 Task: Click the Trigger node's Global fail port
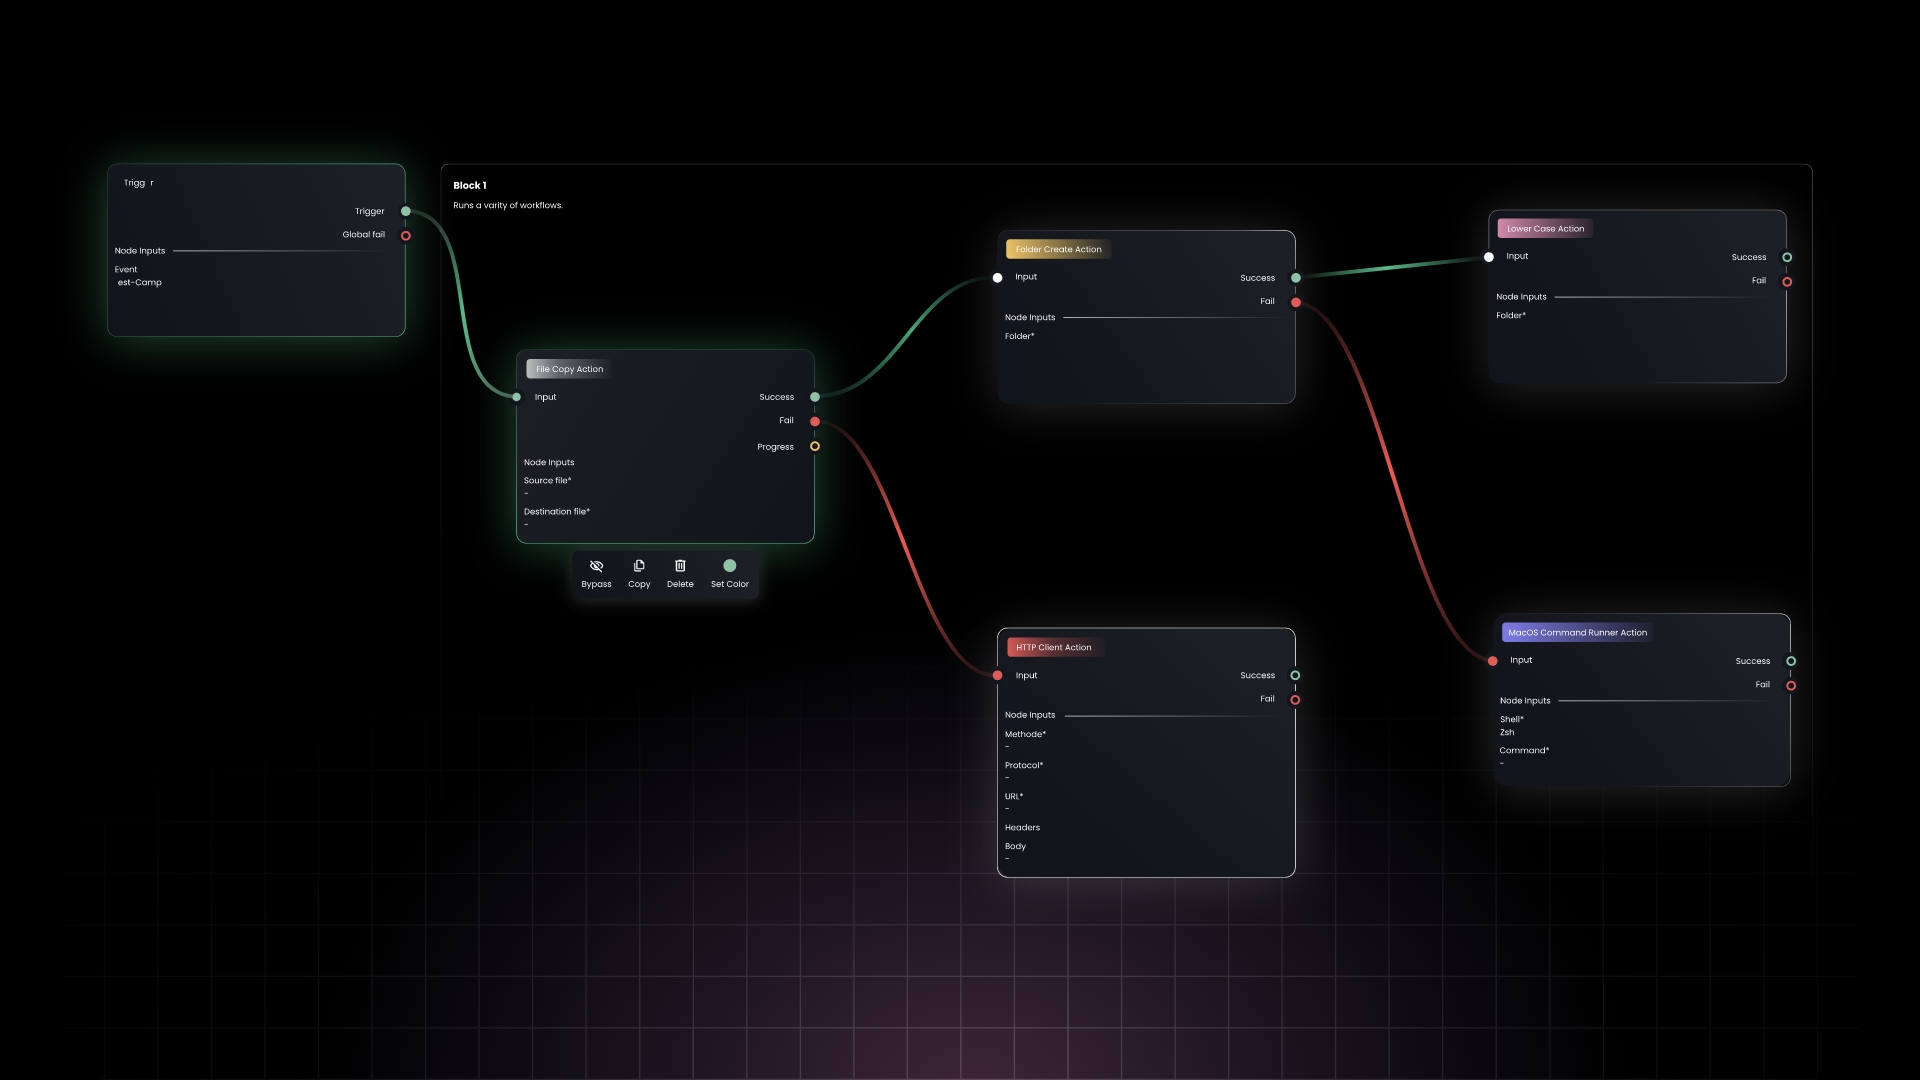tap(406, 236)
